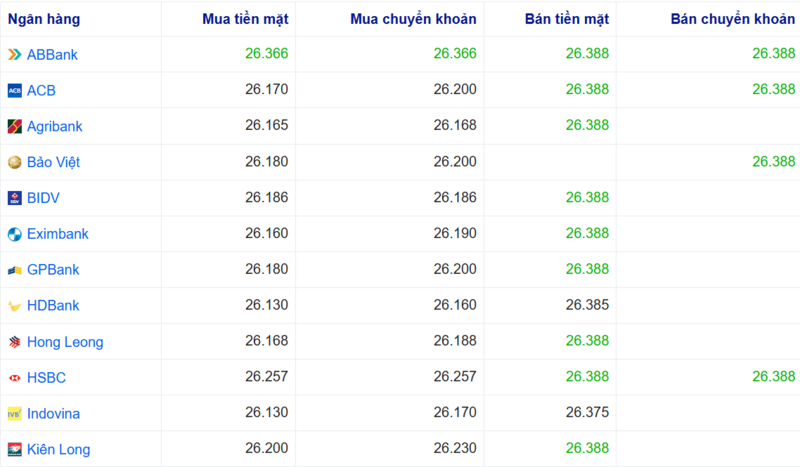Image resolution: width=800 pixels, height=467 pixels.
Task: Click the GPBank logo icon
Action: pos(14,270)
